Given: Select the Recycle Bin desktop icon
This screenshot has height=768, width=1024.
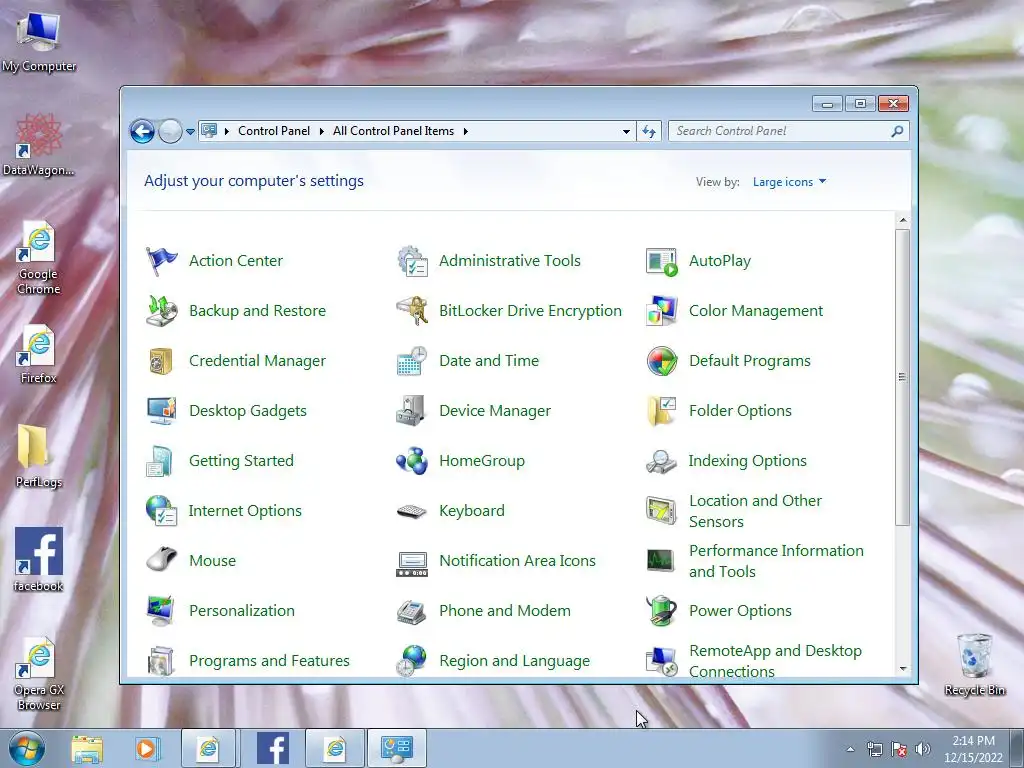Looking at the screenshot, I should (x=974, y=665).
